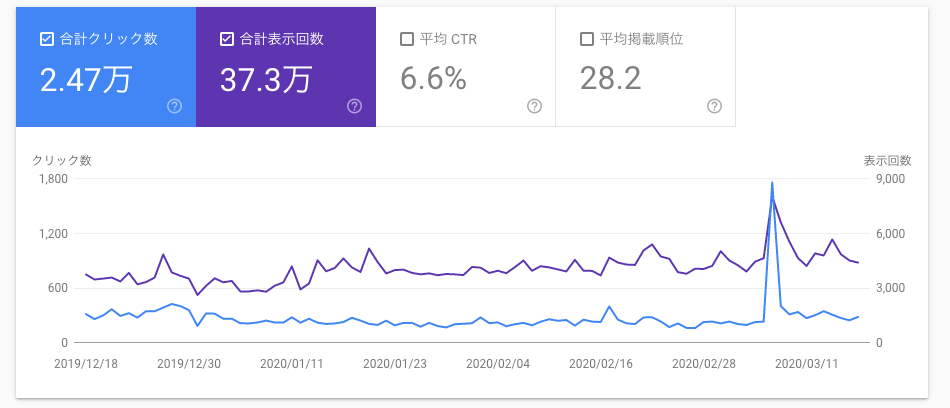950x408 pixels.
Task: Click the help icon for 平均 CTR
Action: (x=534, y=106)
